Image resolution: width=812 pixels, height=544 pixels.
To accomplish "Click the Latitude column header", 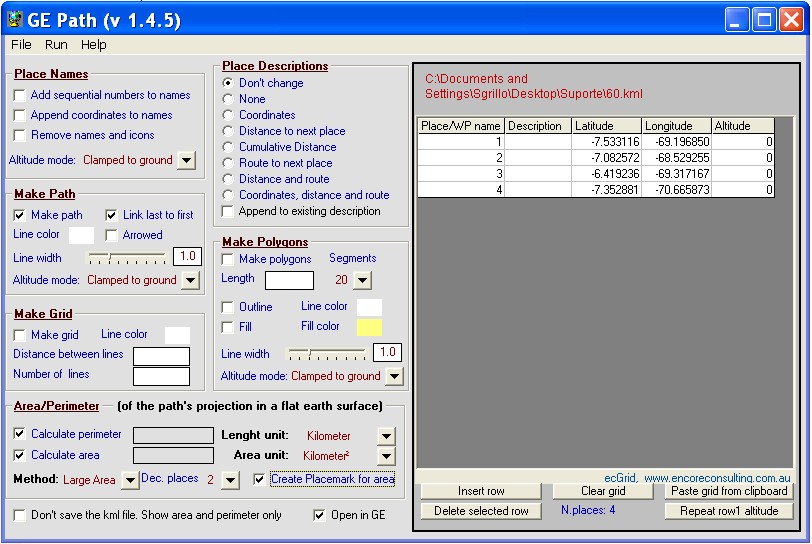I will (x=606, y=126).
